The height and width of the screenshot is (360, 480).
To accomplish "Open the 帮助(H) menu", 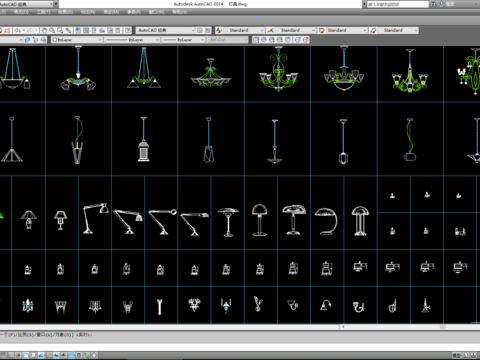I will pos(180,12).
